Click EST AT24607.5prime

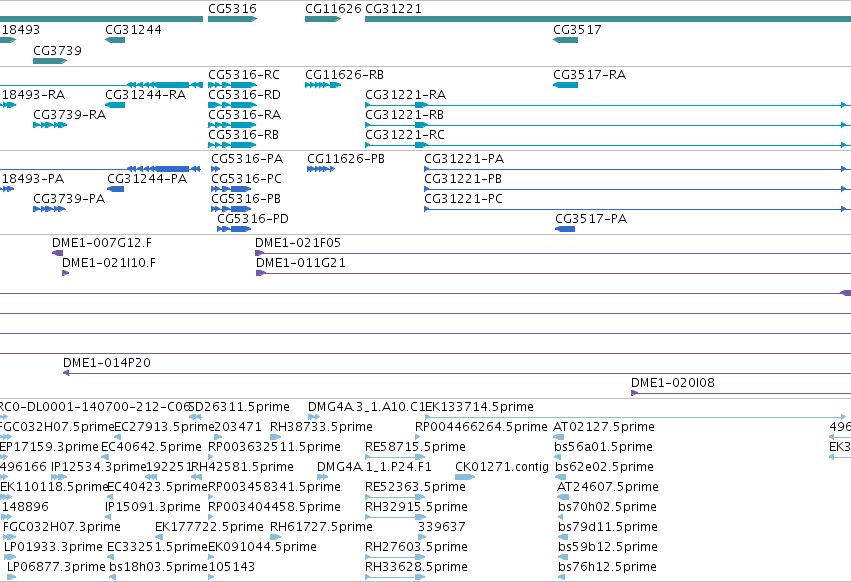(608, 488)
